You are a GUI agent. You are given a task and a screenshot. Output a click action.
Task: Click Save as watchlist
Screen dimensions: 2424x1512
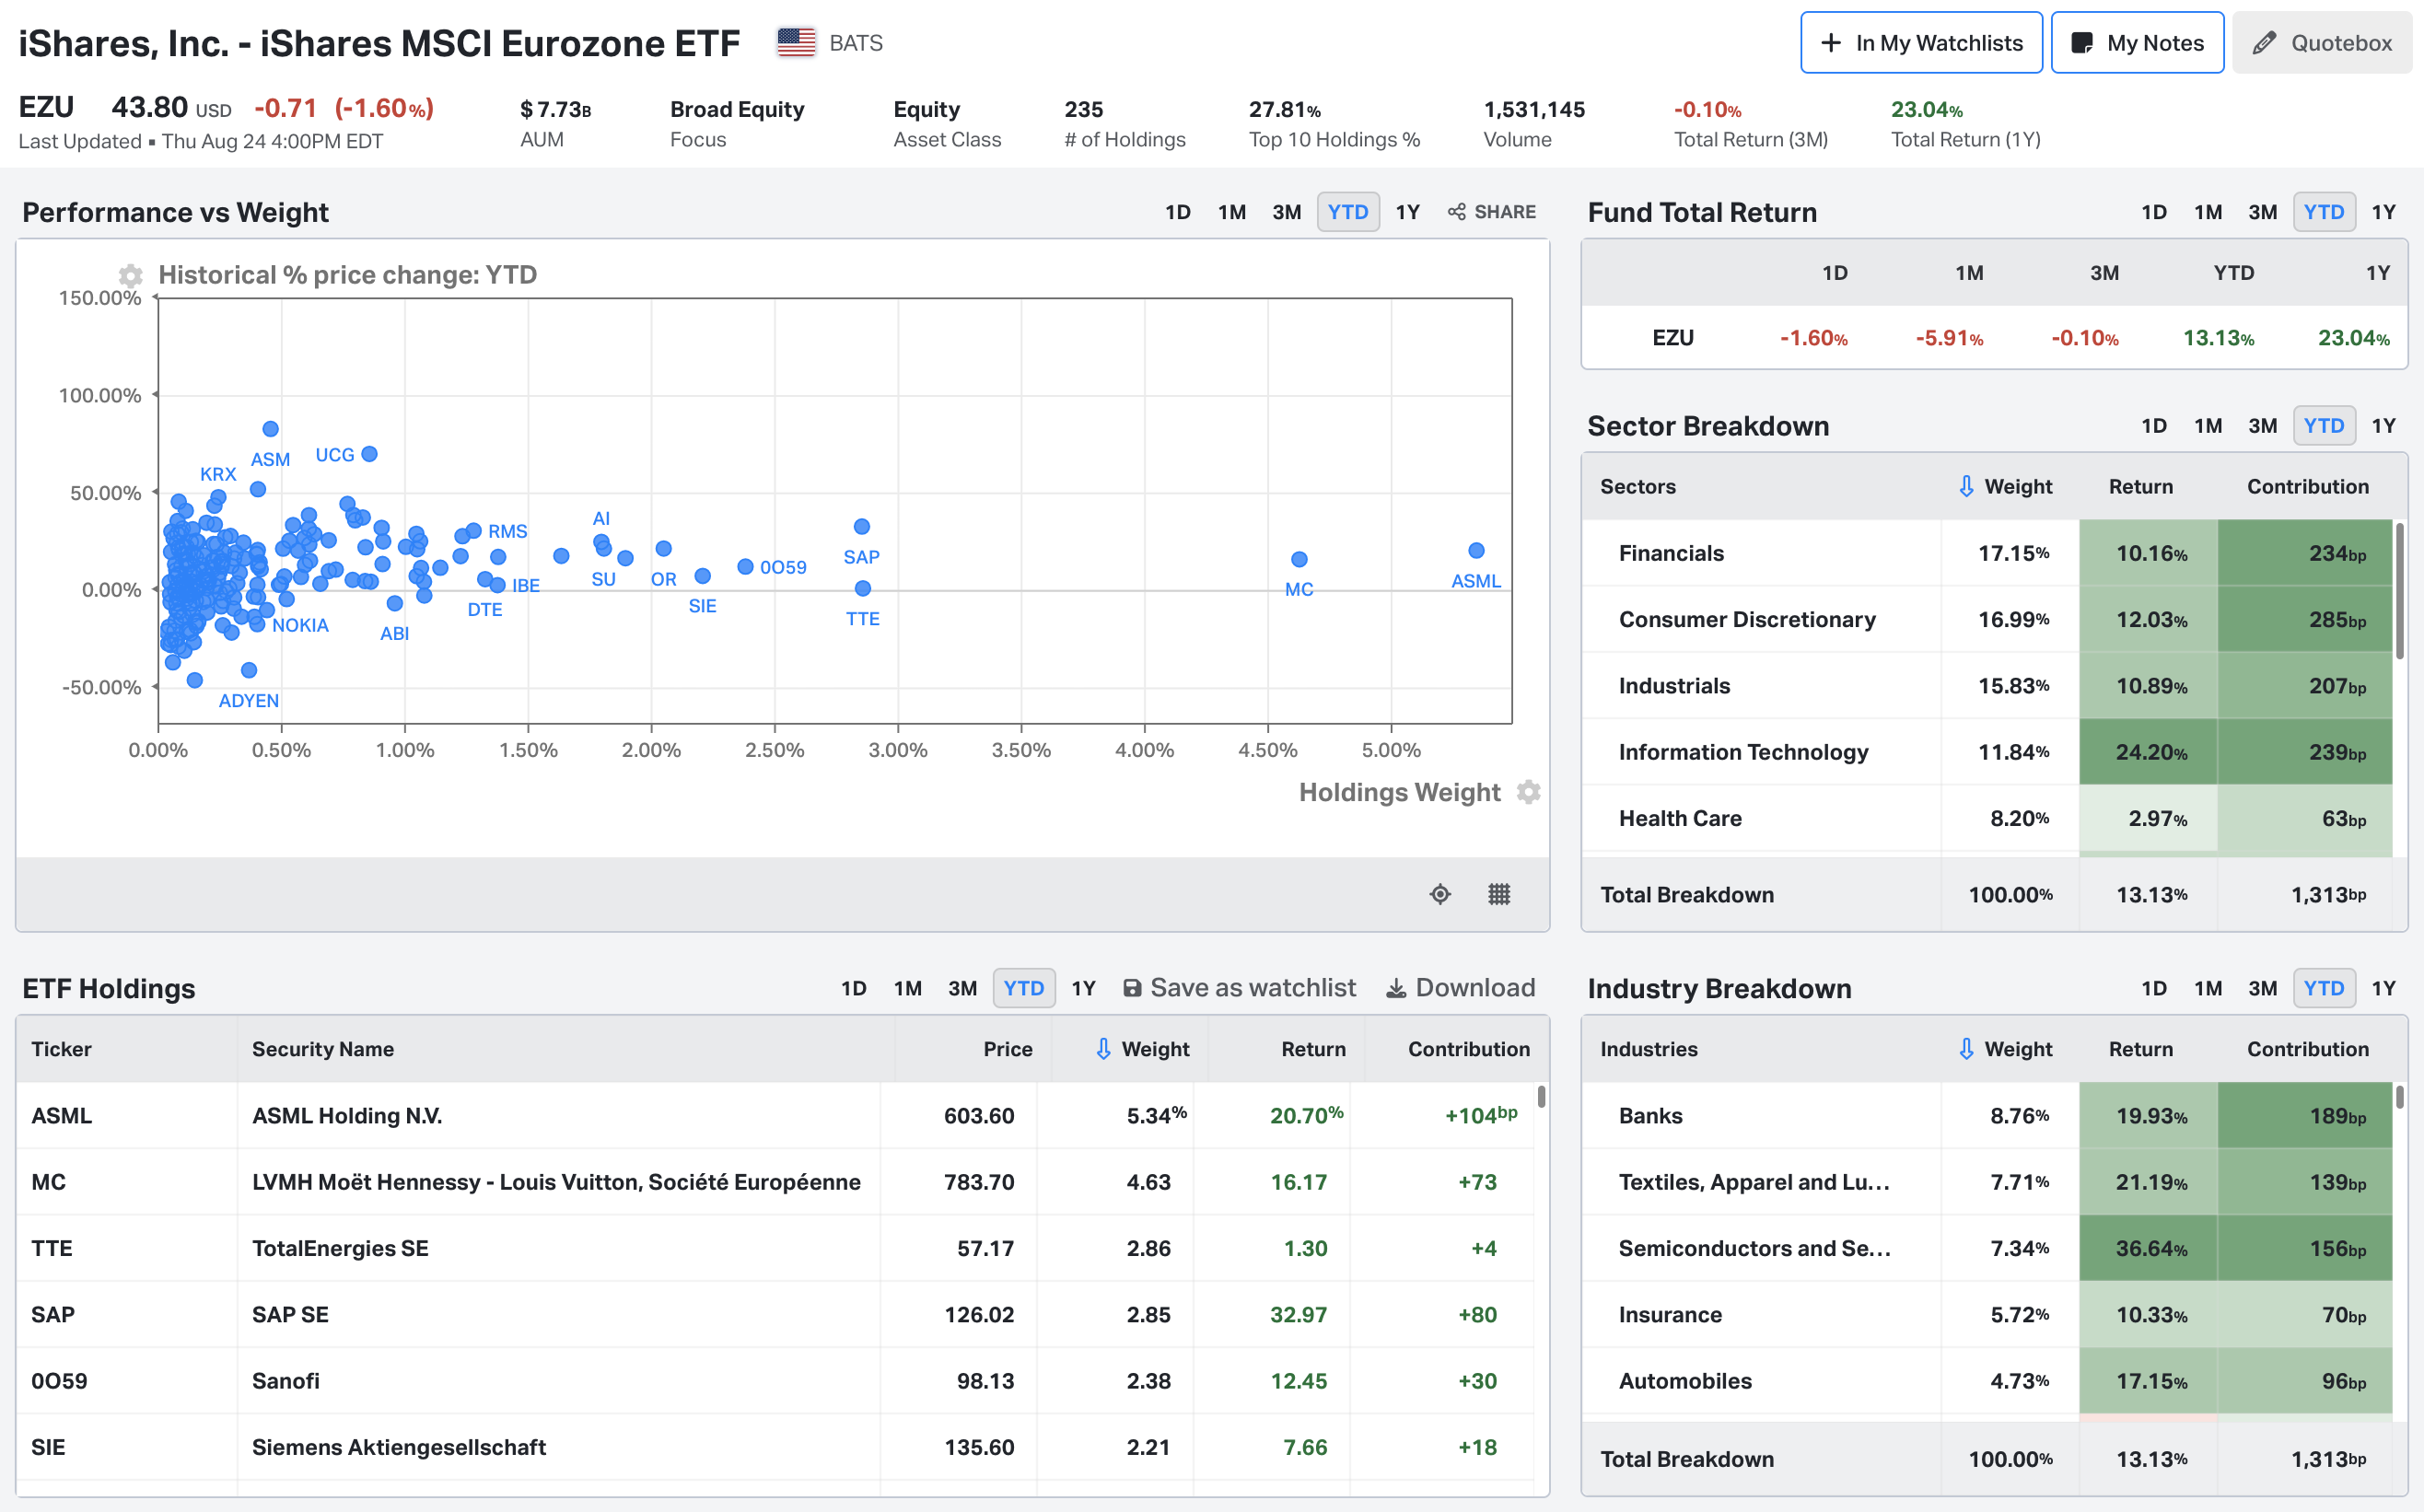1239,988
